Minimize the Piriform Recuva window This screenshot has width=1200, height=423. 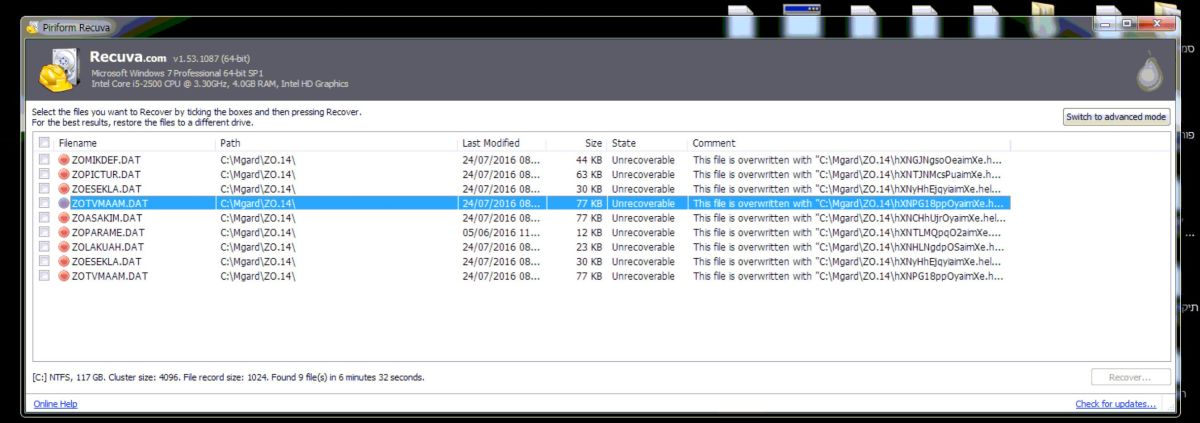pos(1104,22)
